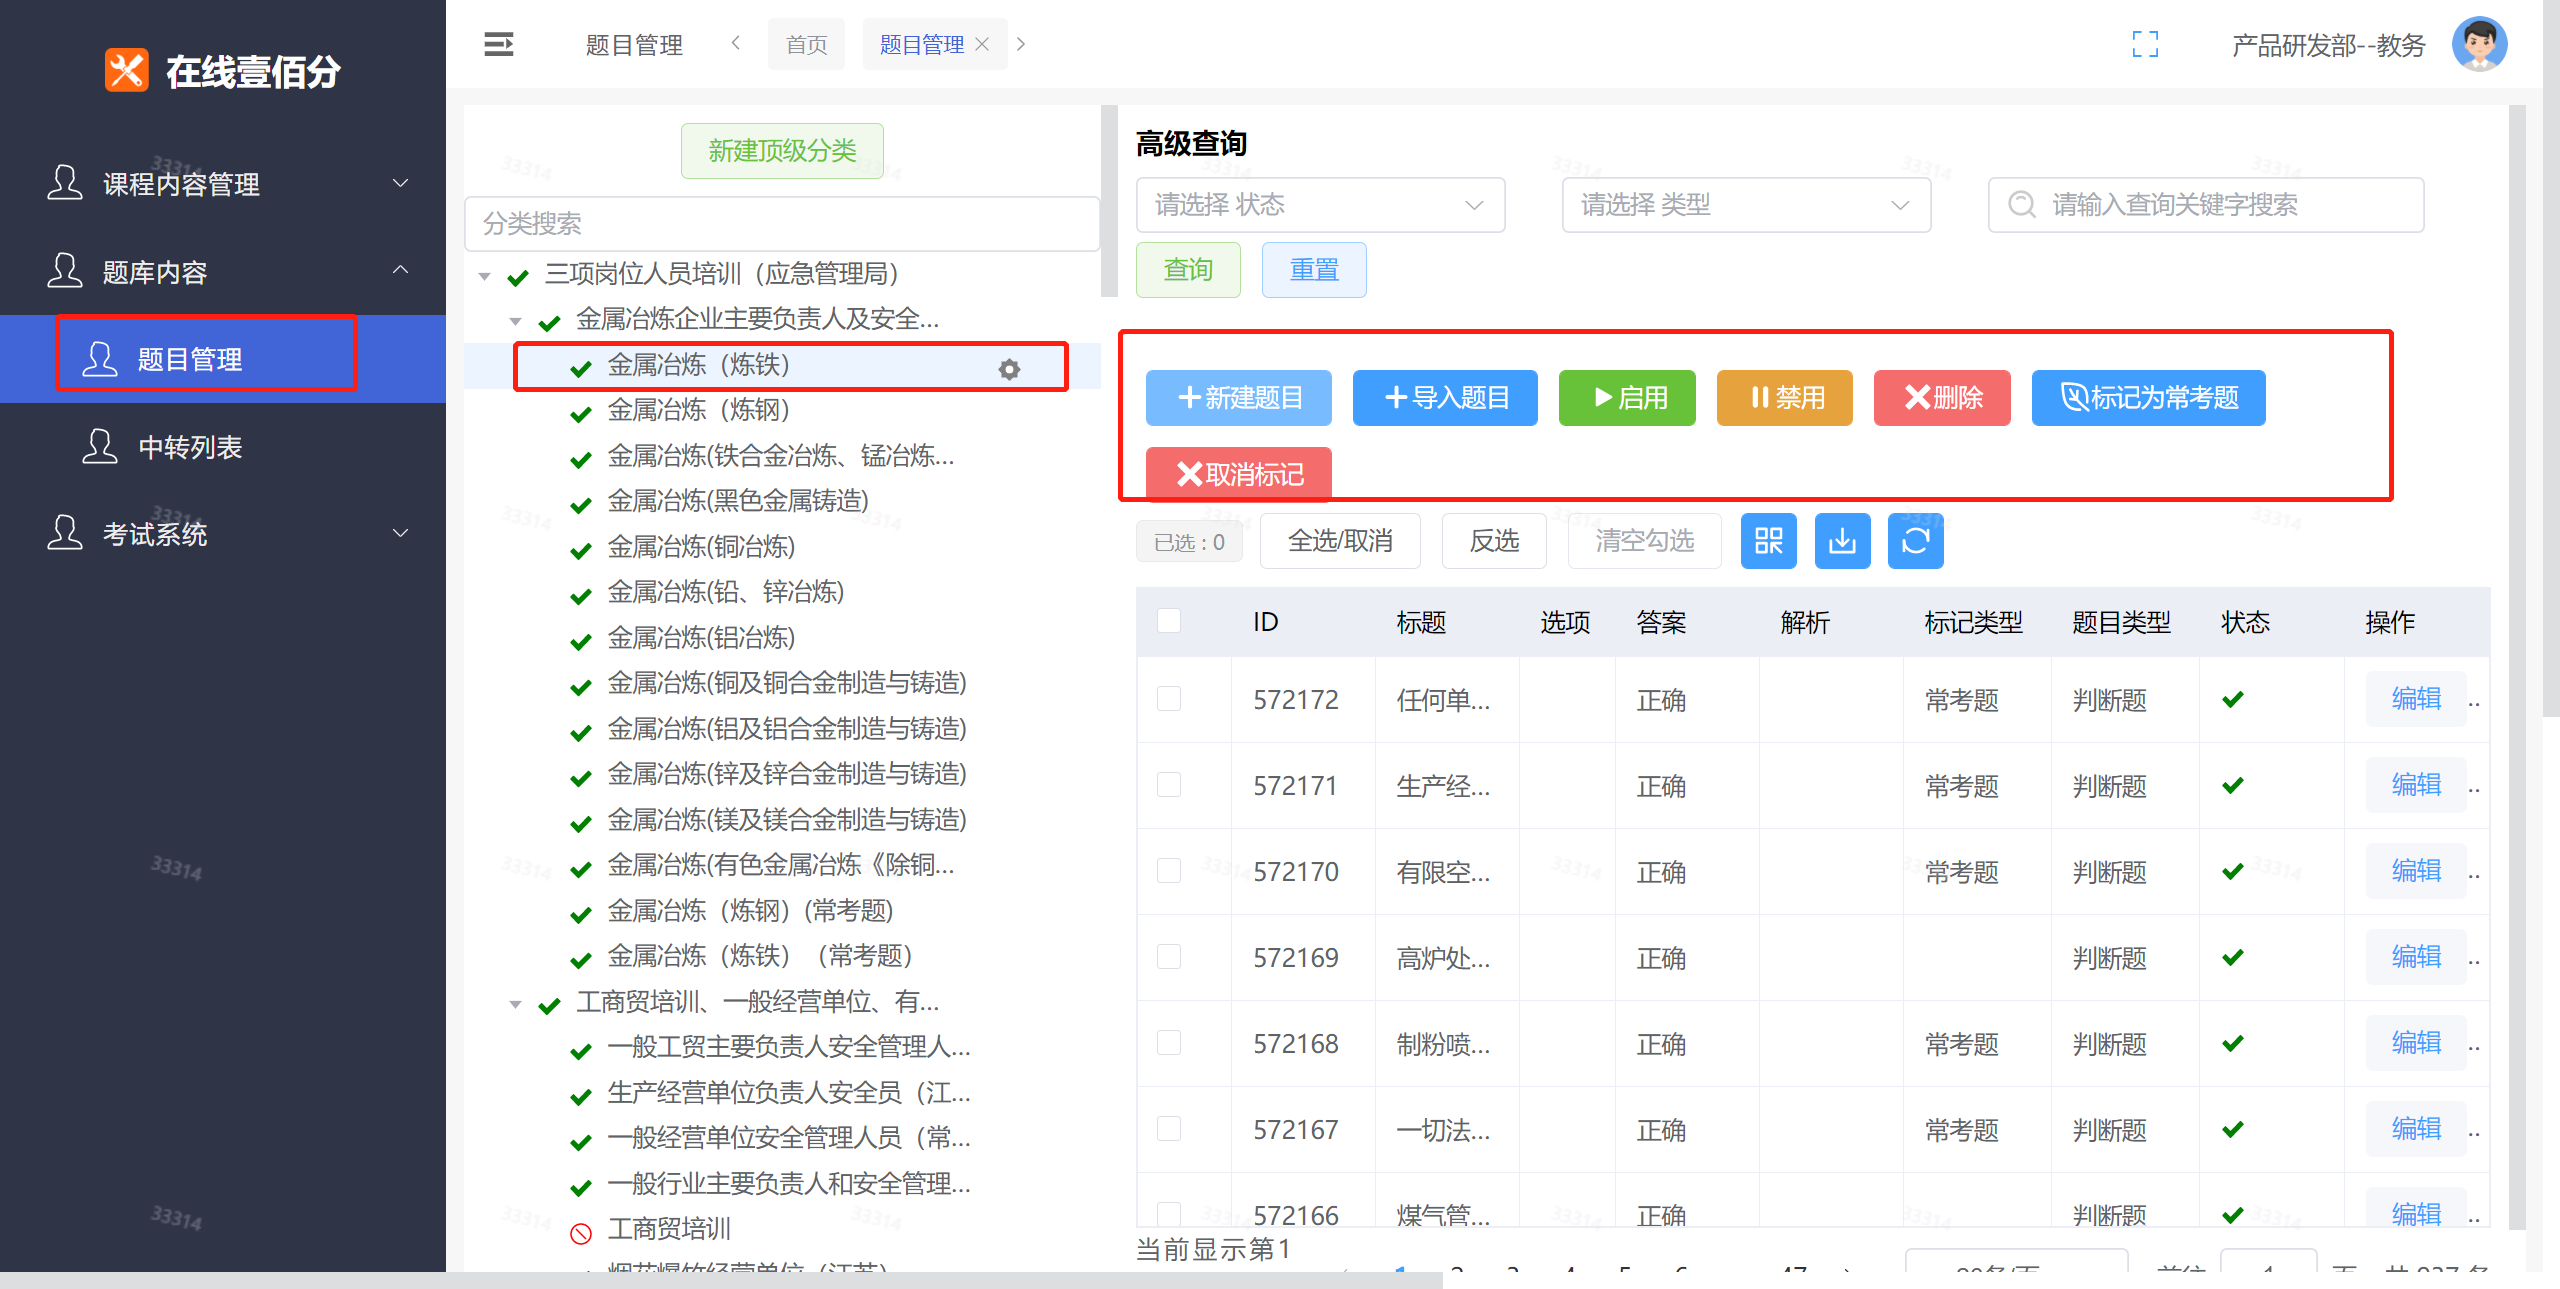Open the 中转列表 sidebar menu item

(x=223, y=446)
